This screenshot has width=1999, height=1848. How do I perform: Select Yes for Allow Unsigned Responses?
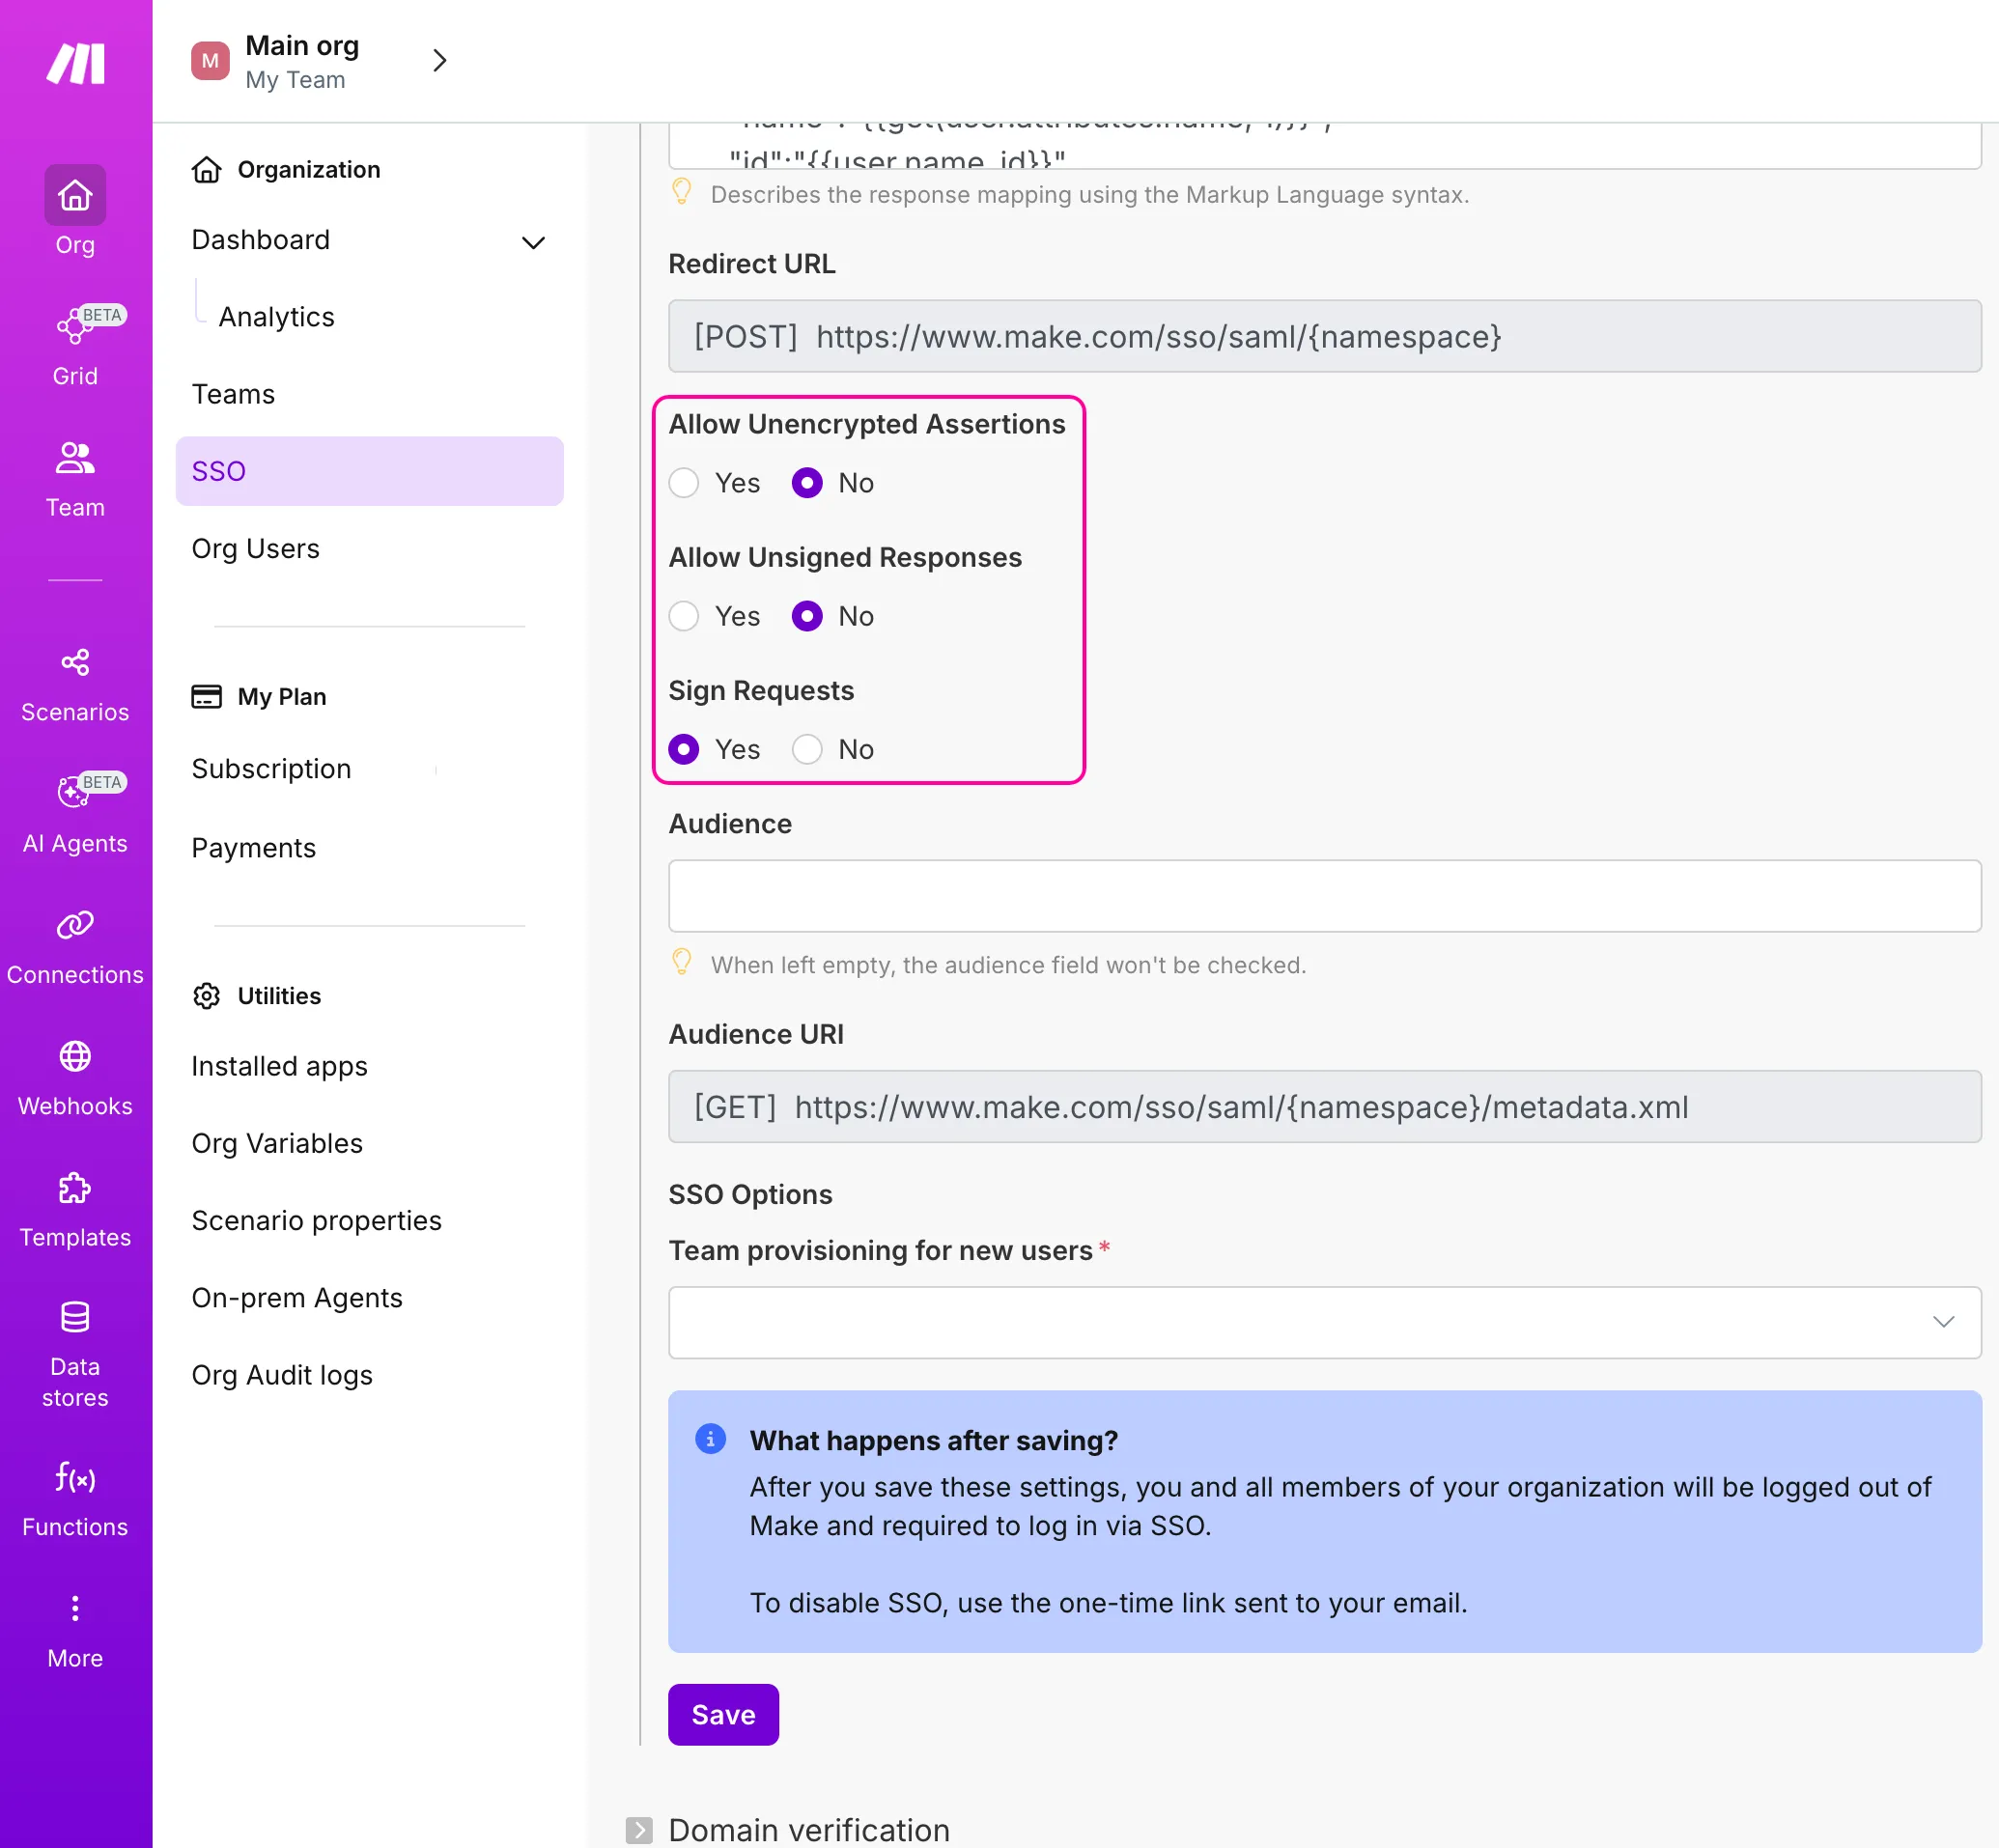pyautogui.click(x=684, y=616)
